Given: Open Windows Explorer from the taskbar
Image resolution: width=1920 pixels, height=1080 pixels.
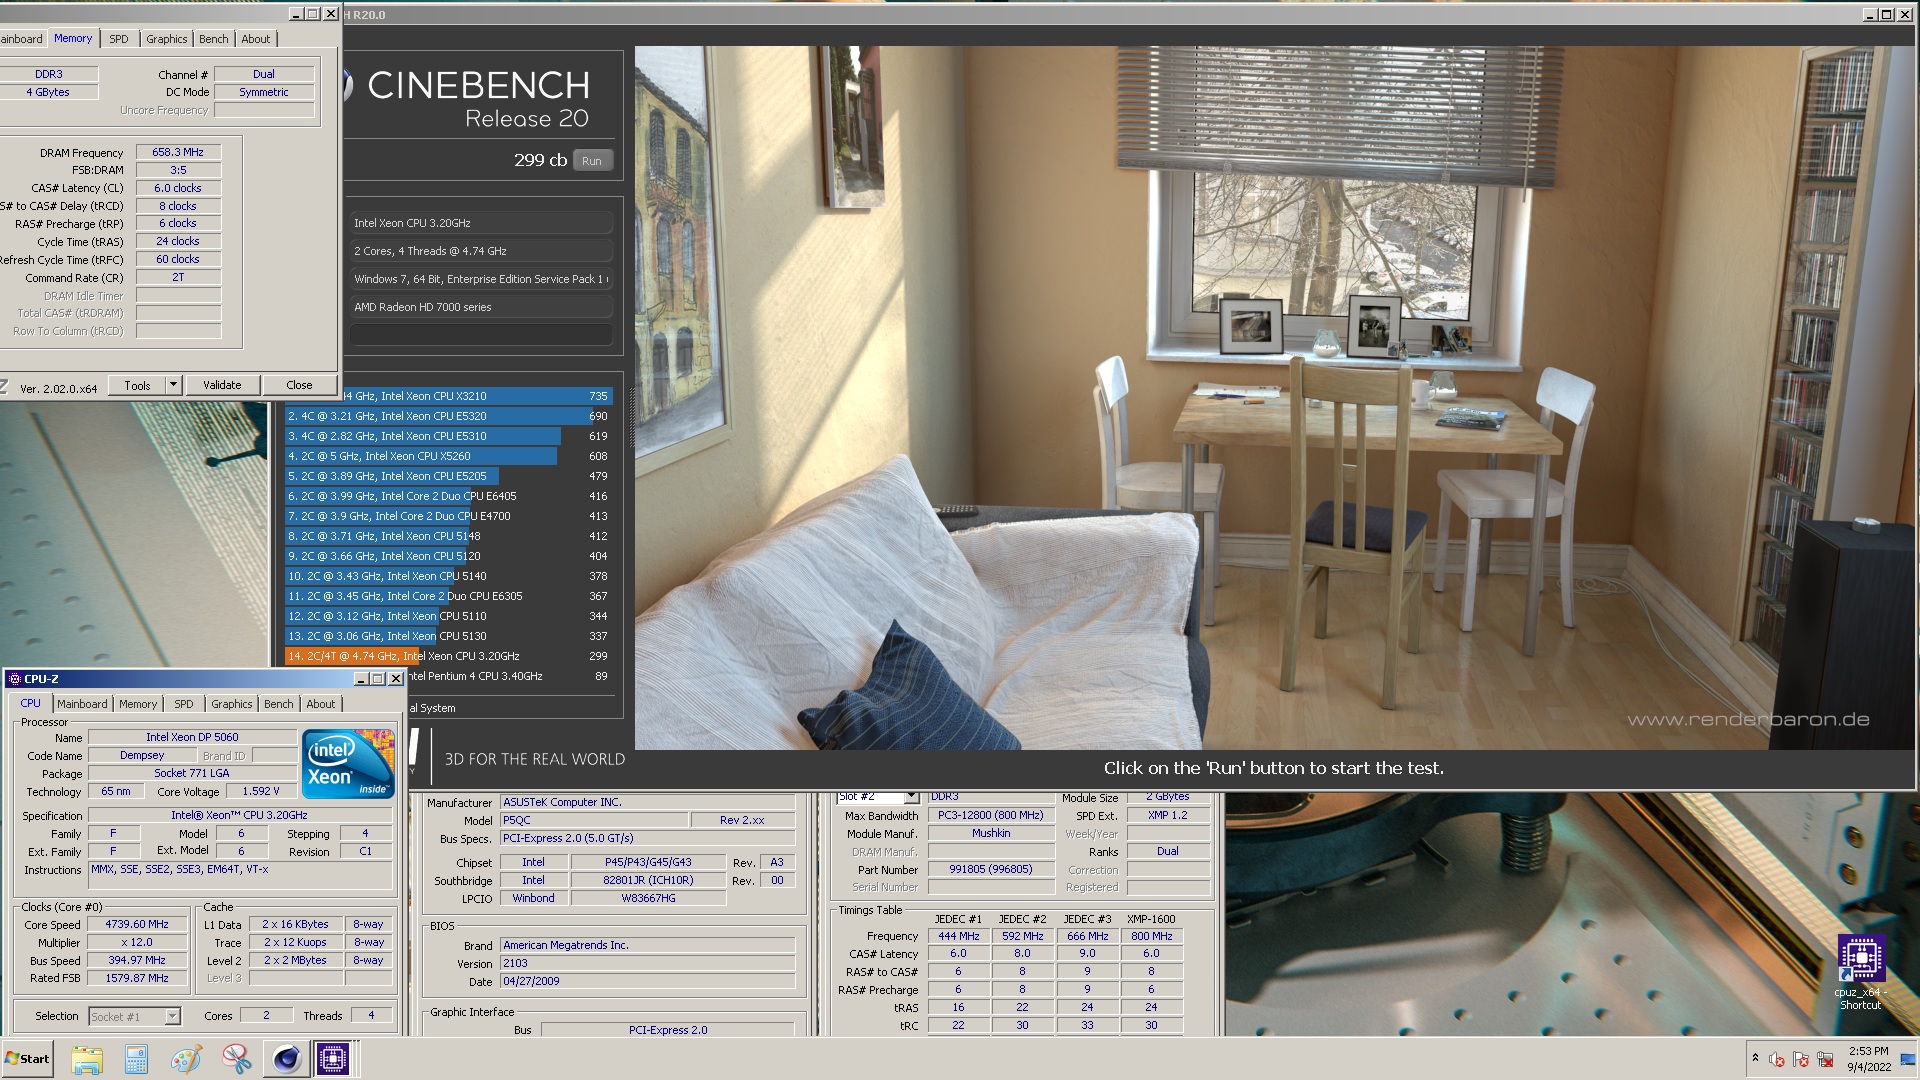Looking at the screenshot, I should coord(87,1059).
